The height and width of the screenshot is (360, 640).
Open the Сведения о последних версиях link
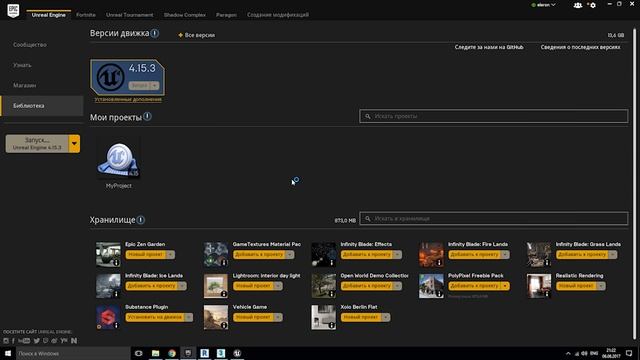(x=580, y=47)
